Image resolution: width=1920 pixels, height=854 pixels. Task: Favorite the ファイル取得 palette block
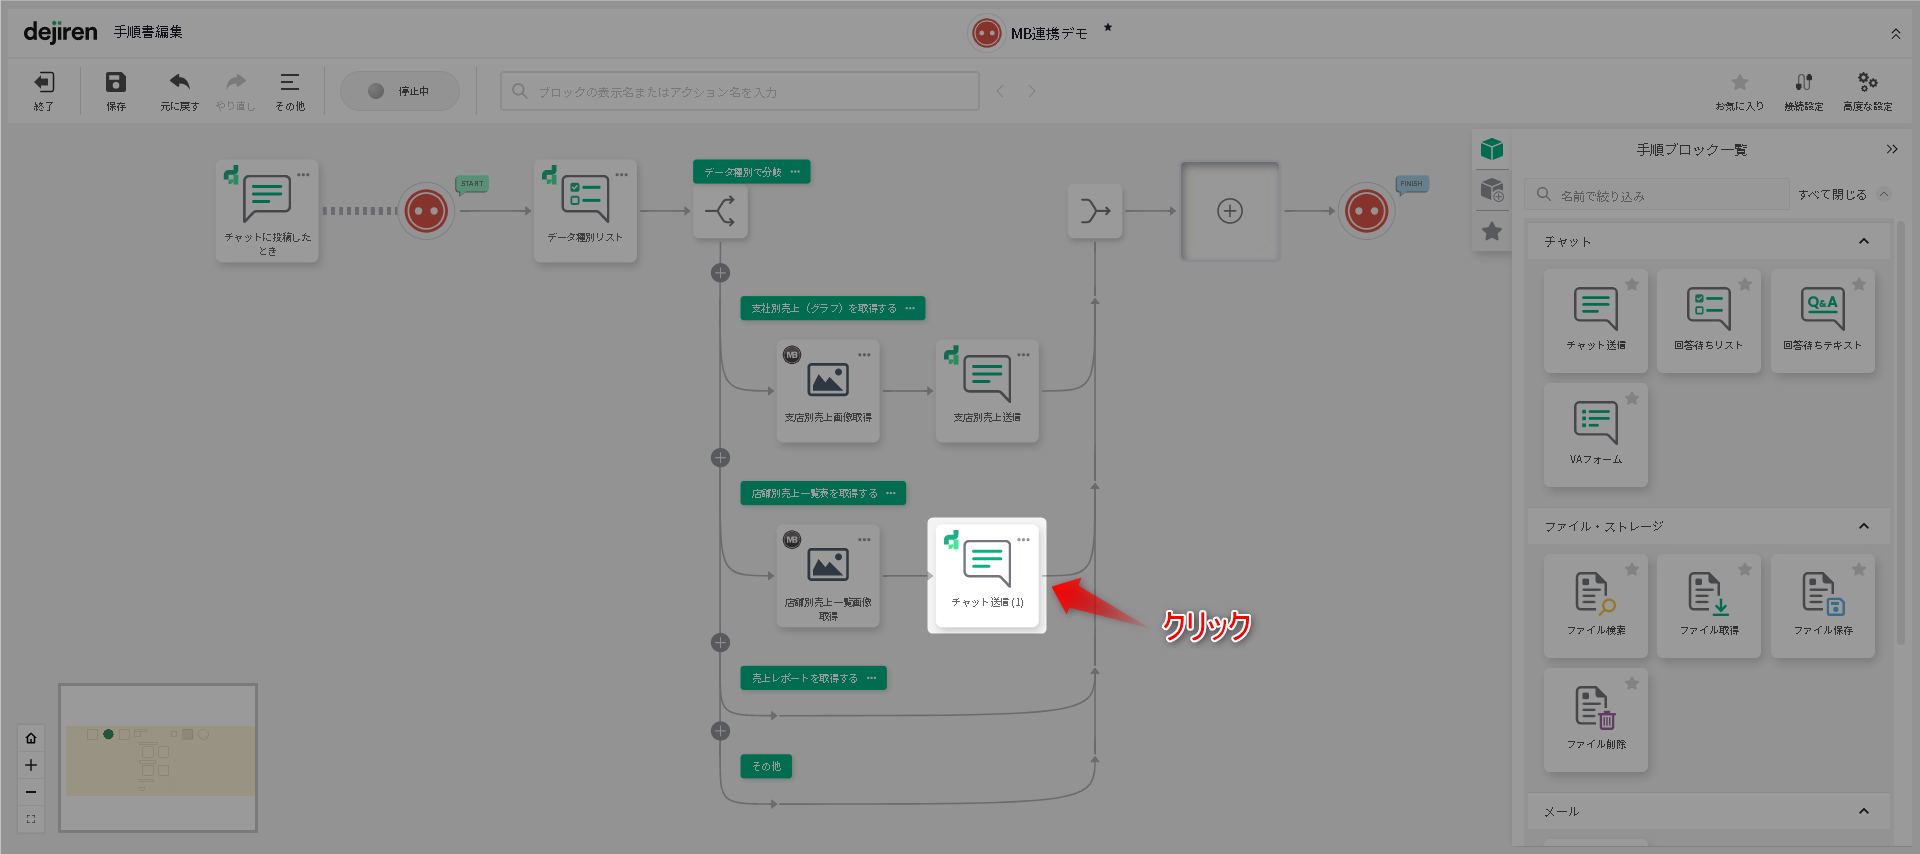point(1745,569)
